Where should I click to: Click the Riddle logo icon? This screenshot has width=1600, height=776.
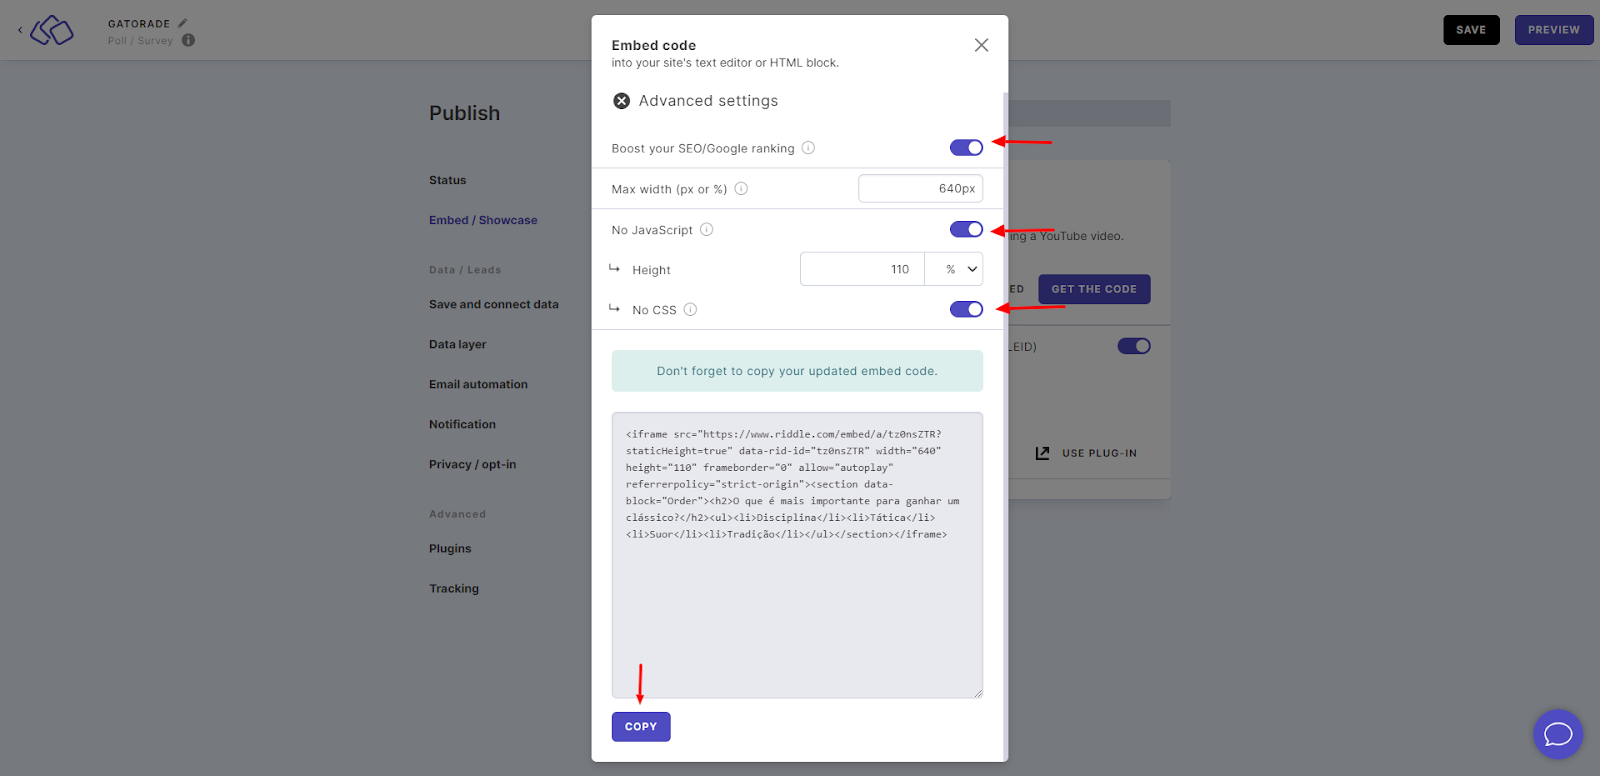pyautogui.click(x=52, y=30)
